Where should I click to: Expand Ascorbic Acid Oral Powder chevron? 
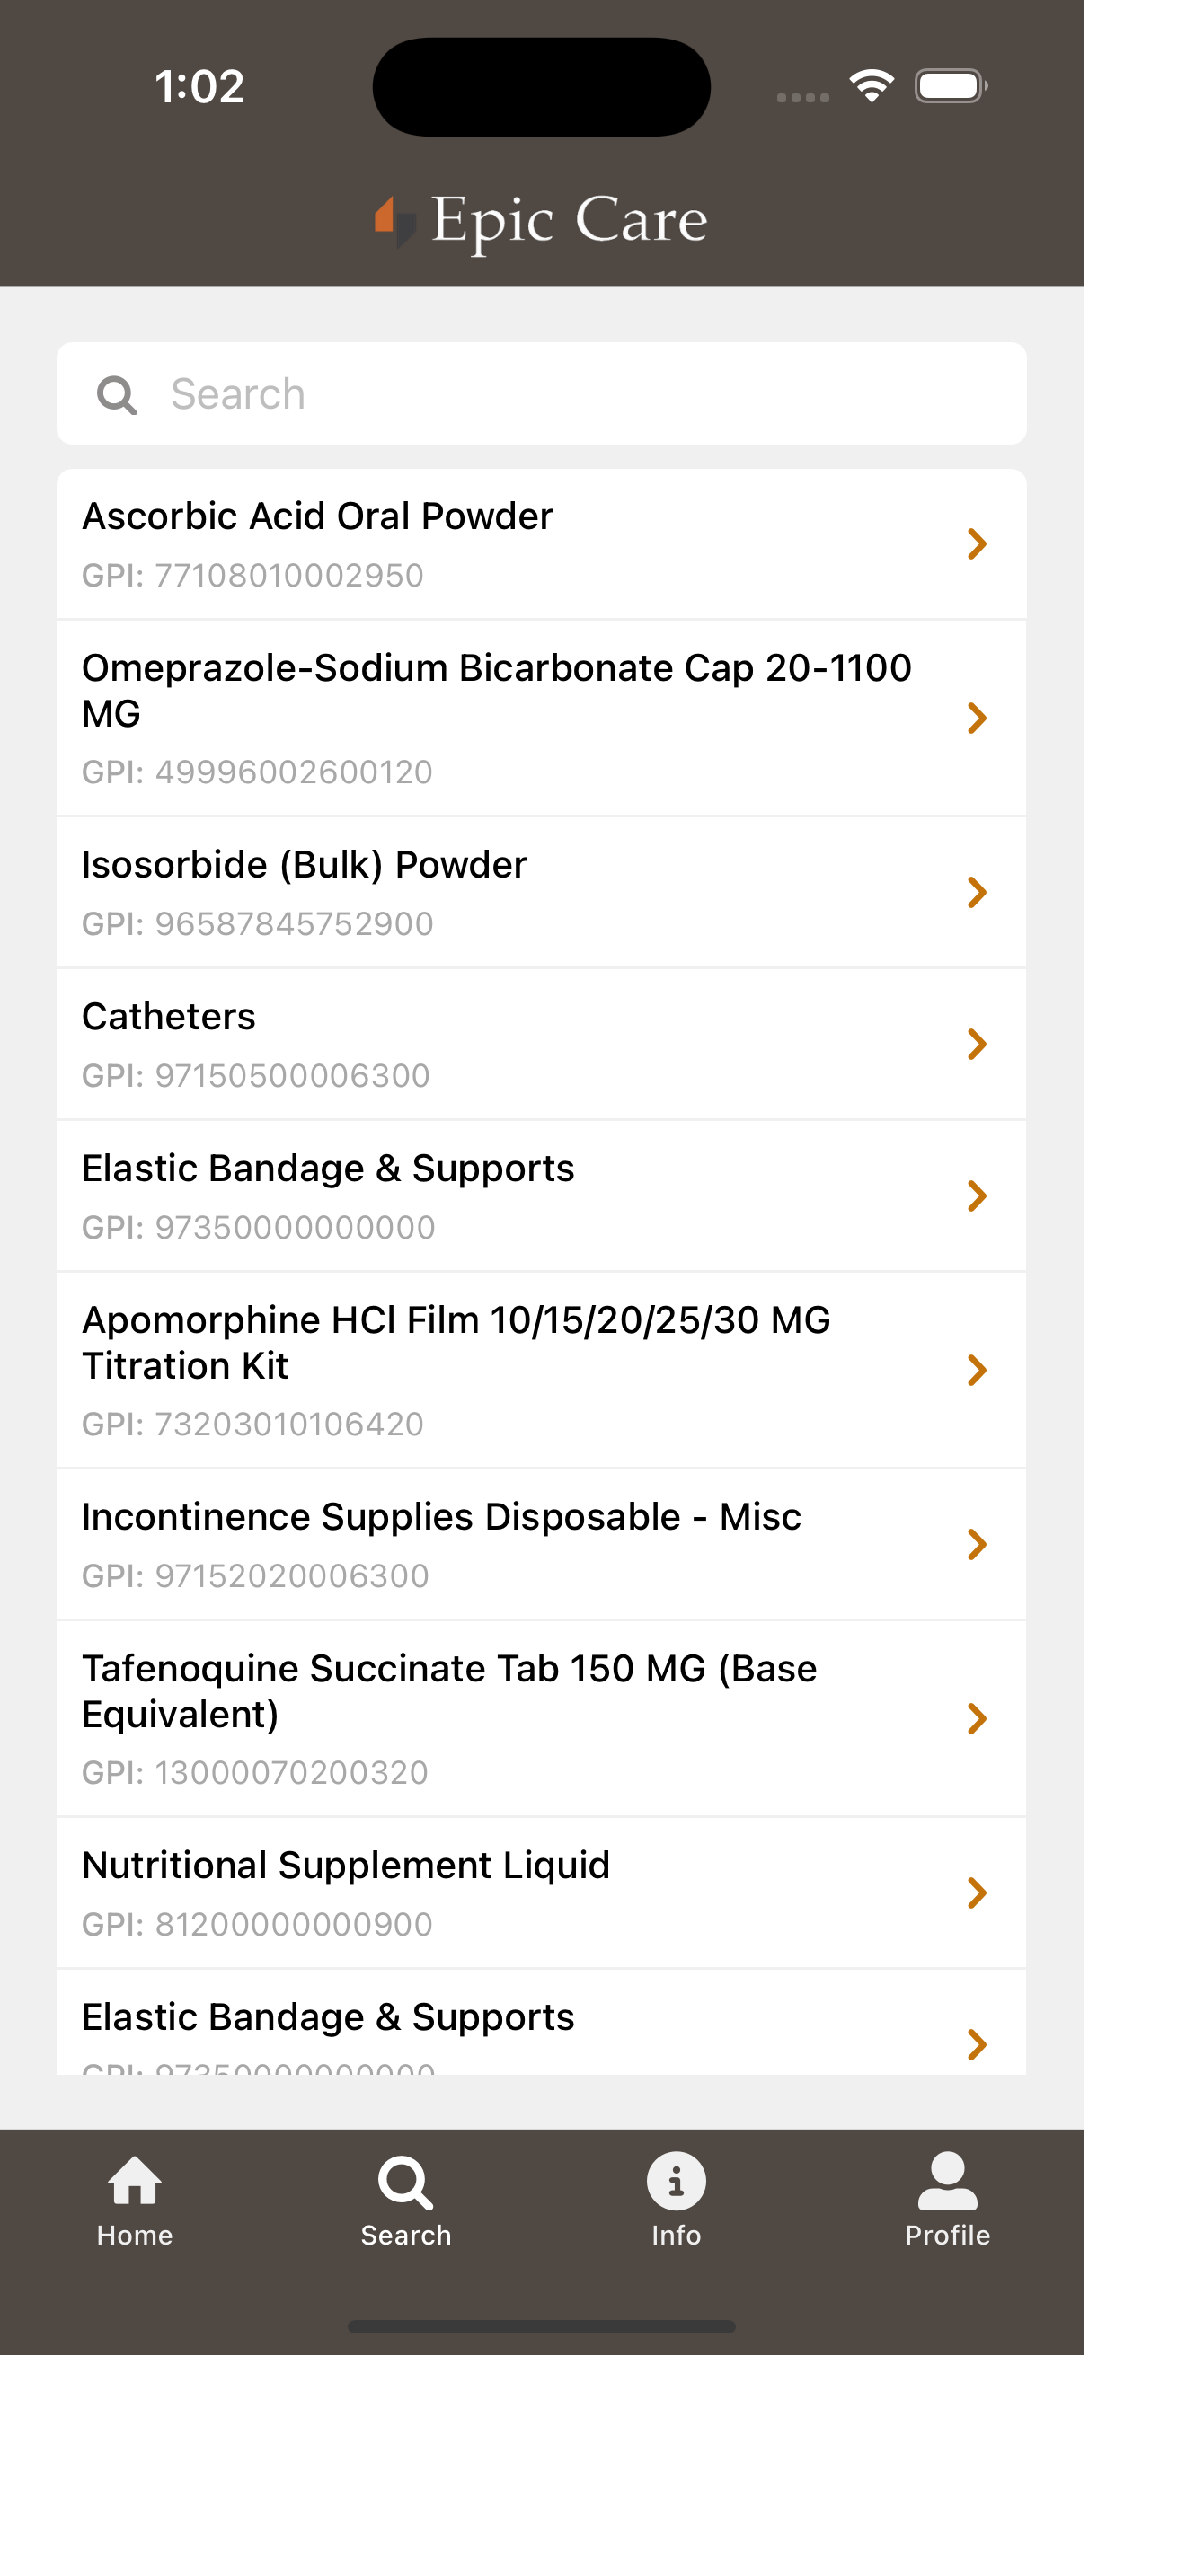click(977, 544)
